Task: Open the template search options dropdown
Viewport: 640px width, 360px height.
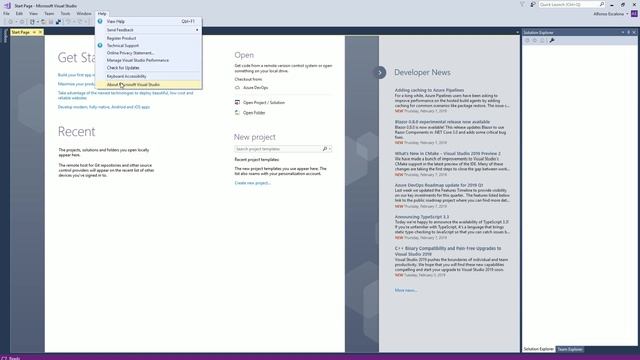Action: pyautogui.click(x=330, y=149)
